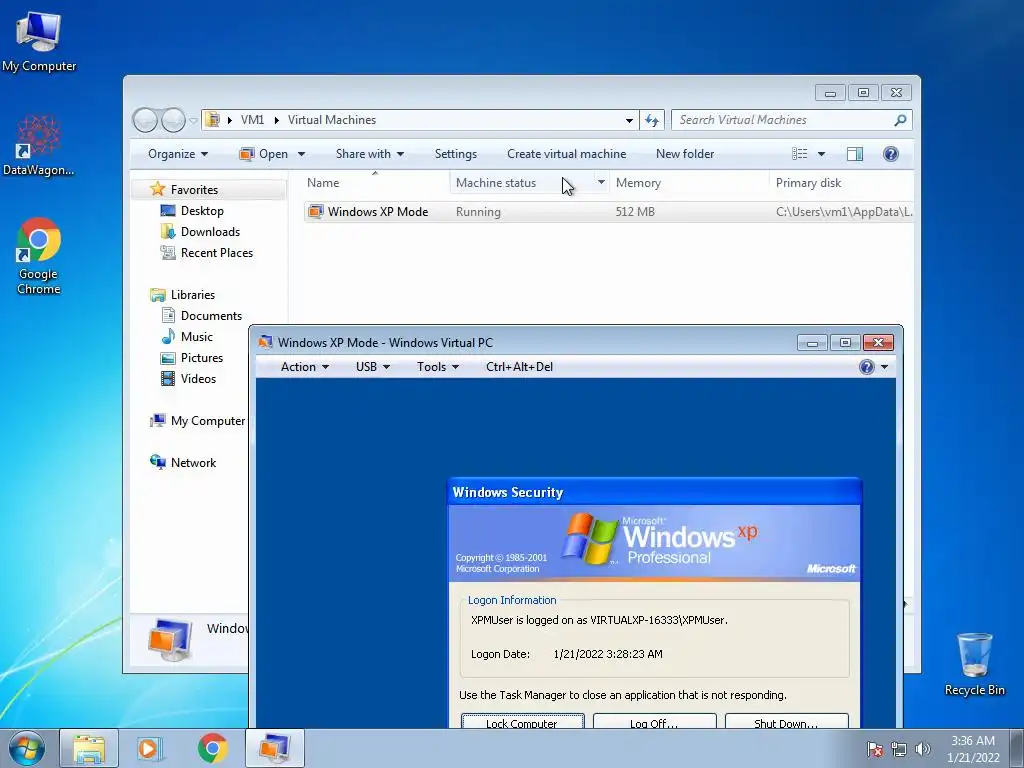Select Network in navigation pane
Screen dimensions: 1024x768
point(193,463)
